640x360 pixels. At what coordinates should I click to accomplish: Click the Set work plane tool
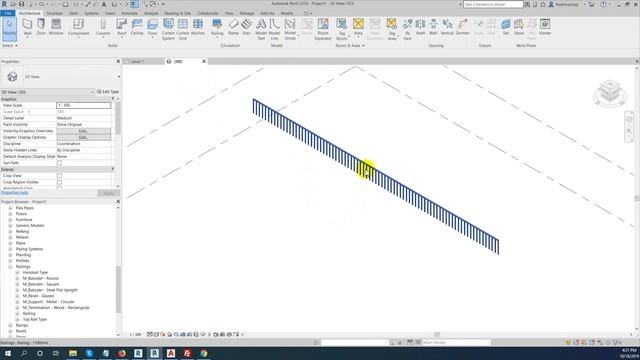pos(506,27)
